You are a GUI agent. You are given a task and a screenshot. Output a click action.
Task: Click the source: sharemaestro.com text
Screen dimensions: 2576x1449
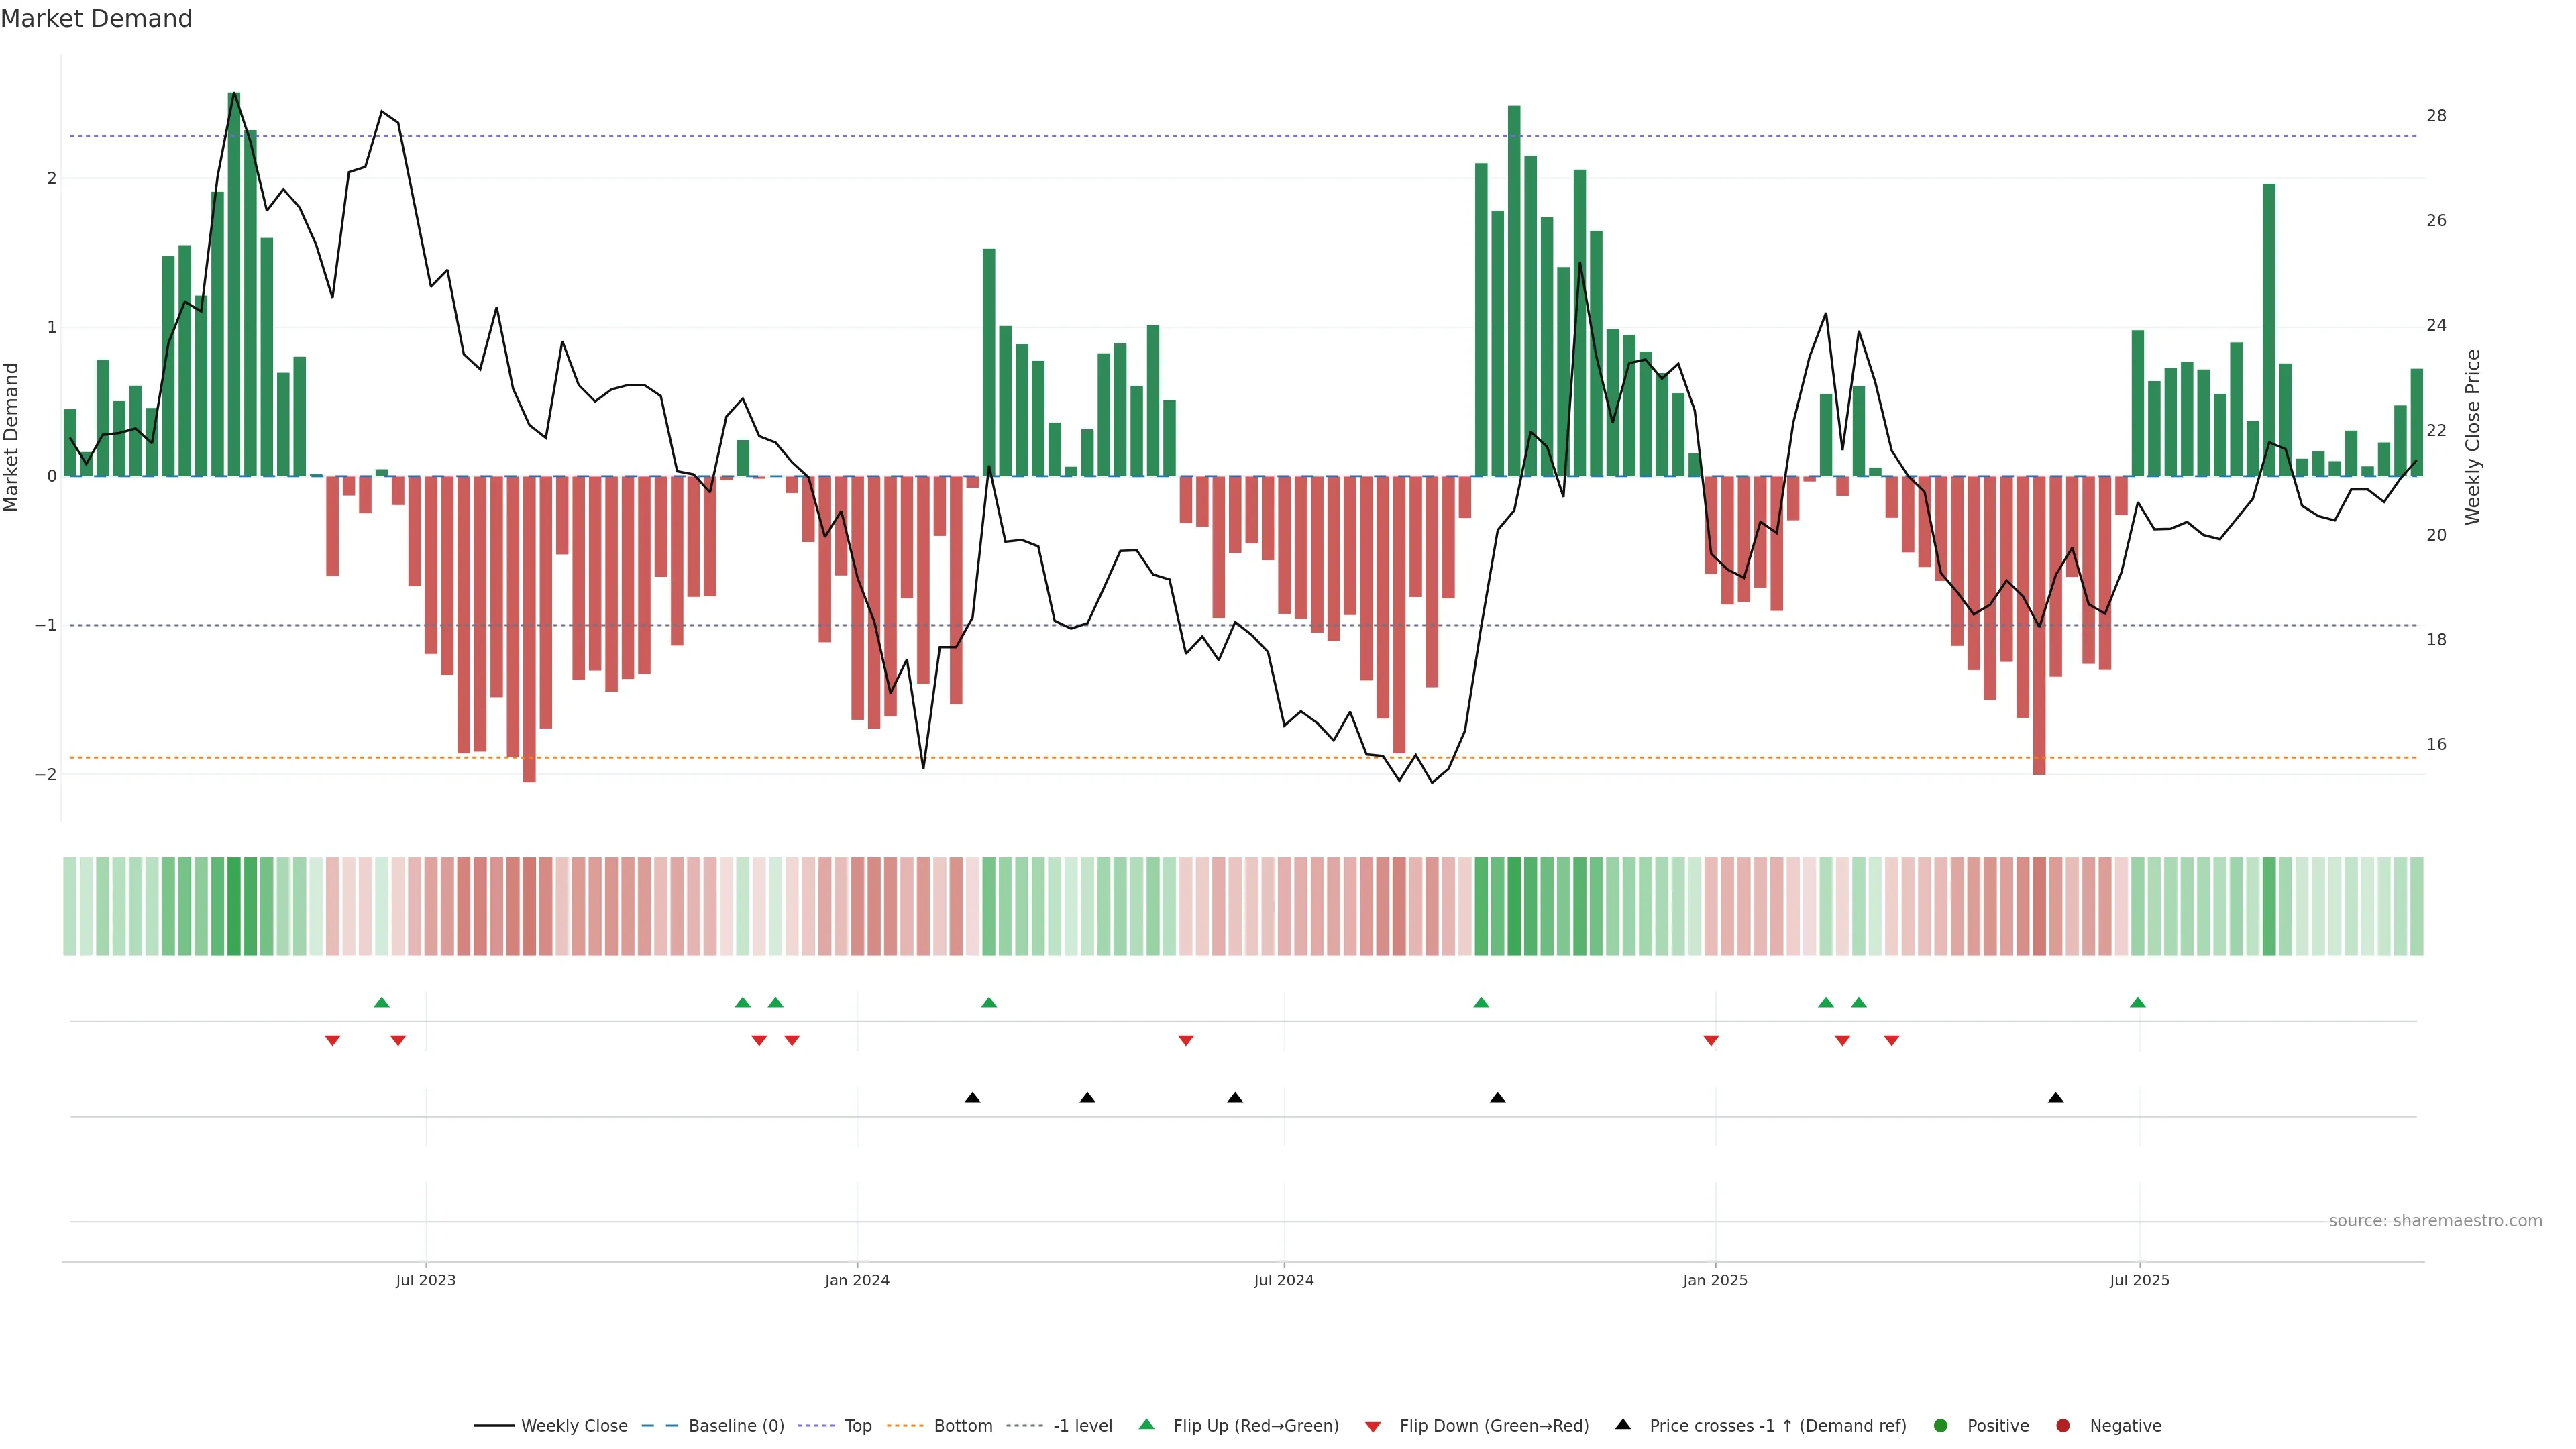[2435, 1221]
